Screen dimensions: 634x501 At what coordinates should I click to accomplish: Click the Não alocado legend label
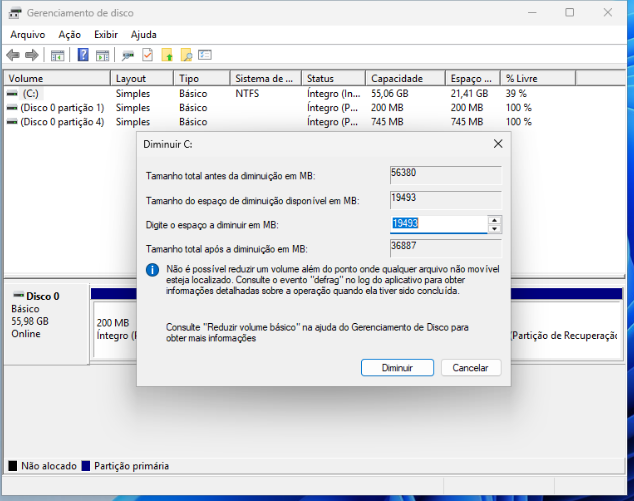click(x=49, y=466)
